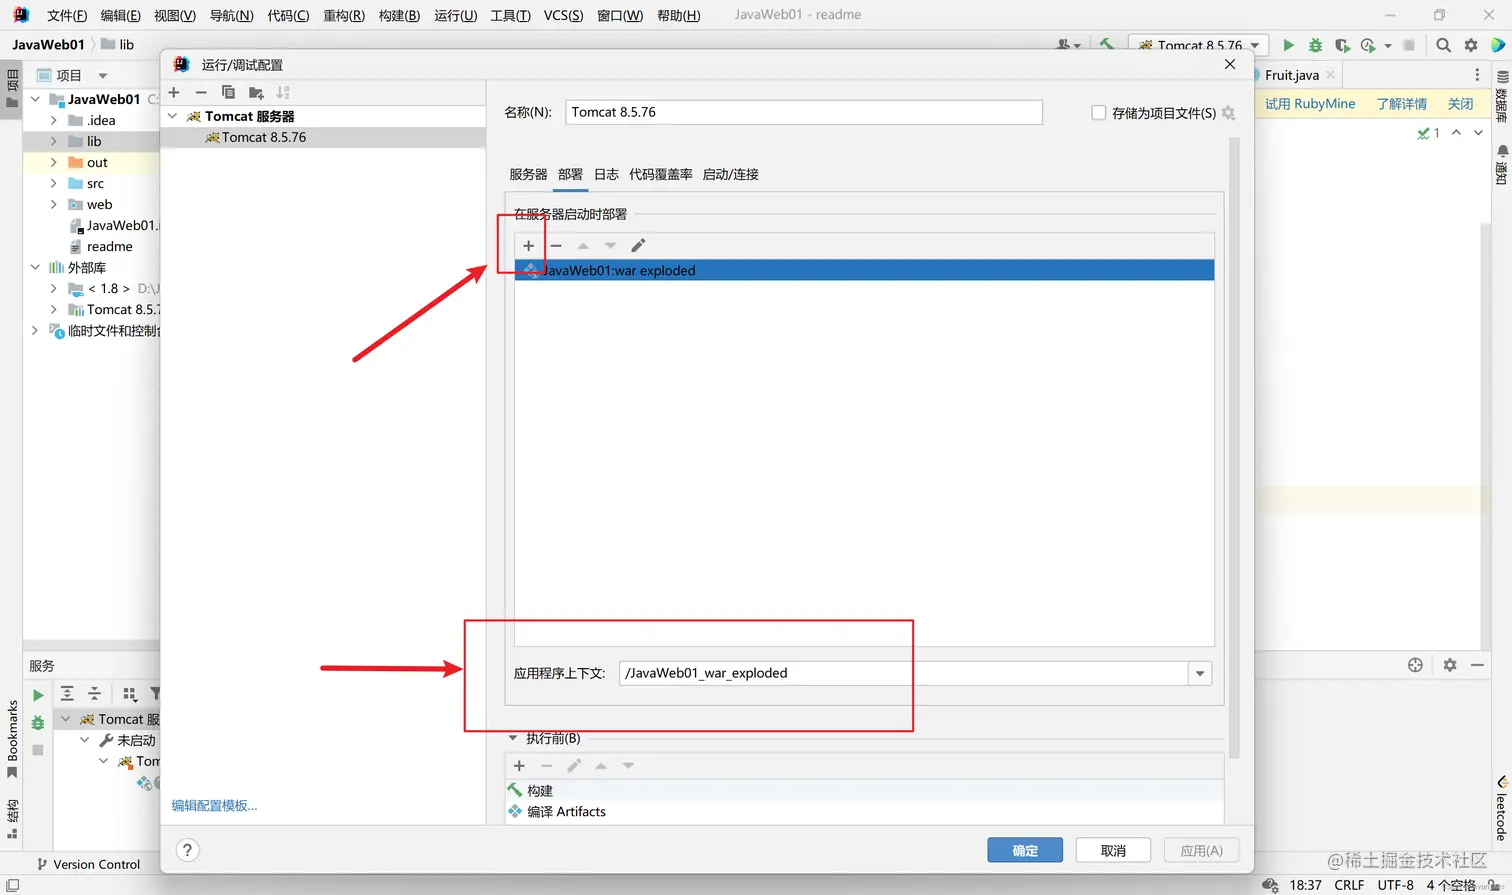Image resolution: width=1512 pixels, height=895 pixels.
Task: Collapse the External Libraries node
Action: [x=35, y=267]
